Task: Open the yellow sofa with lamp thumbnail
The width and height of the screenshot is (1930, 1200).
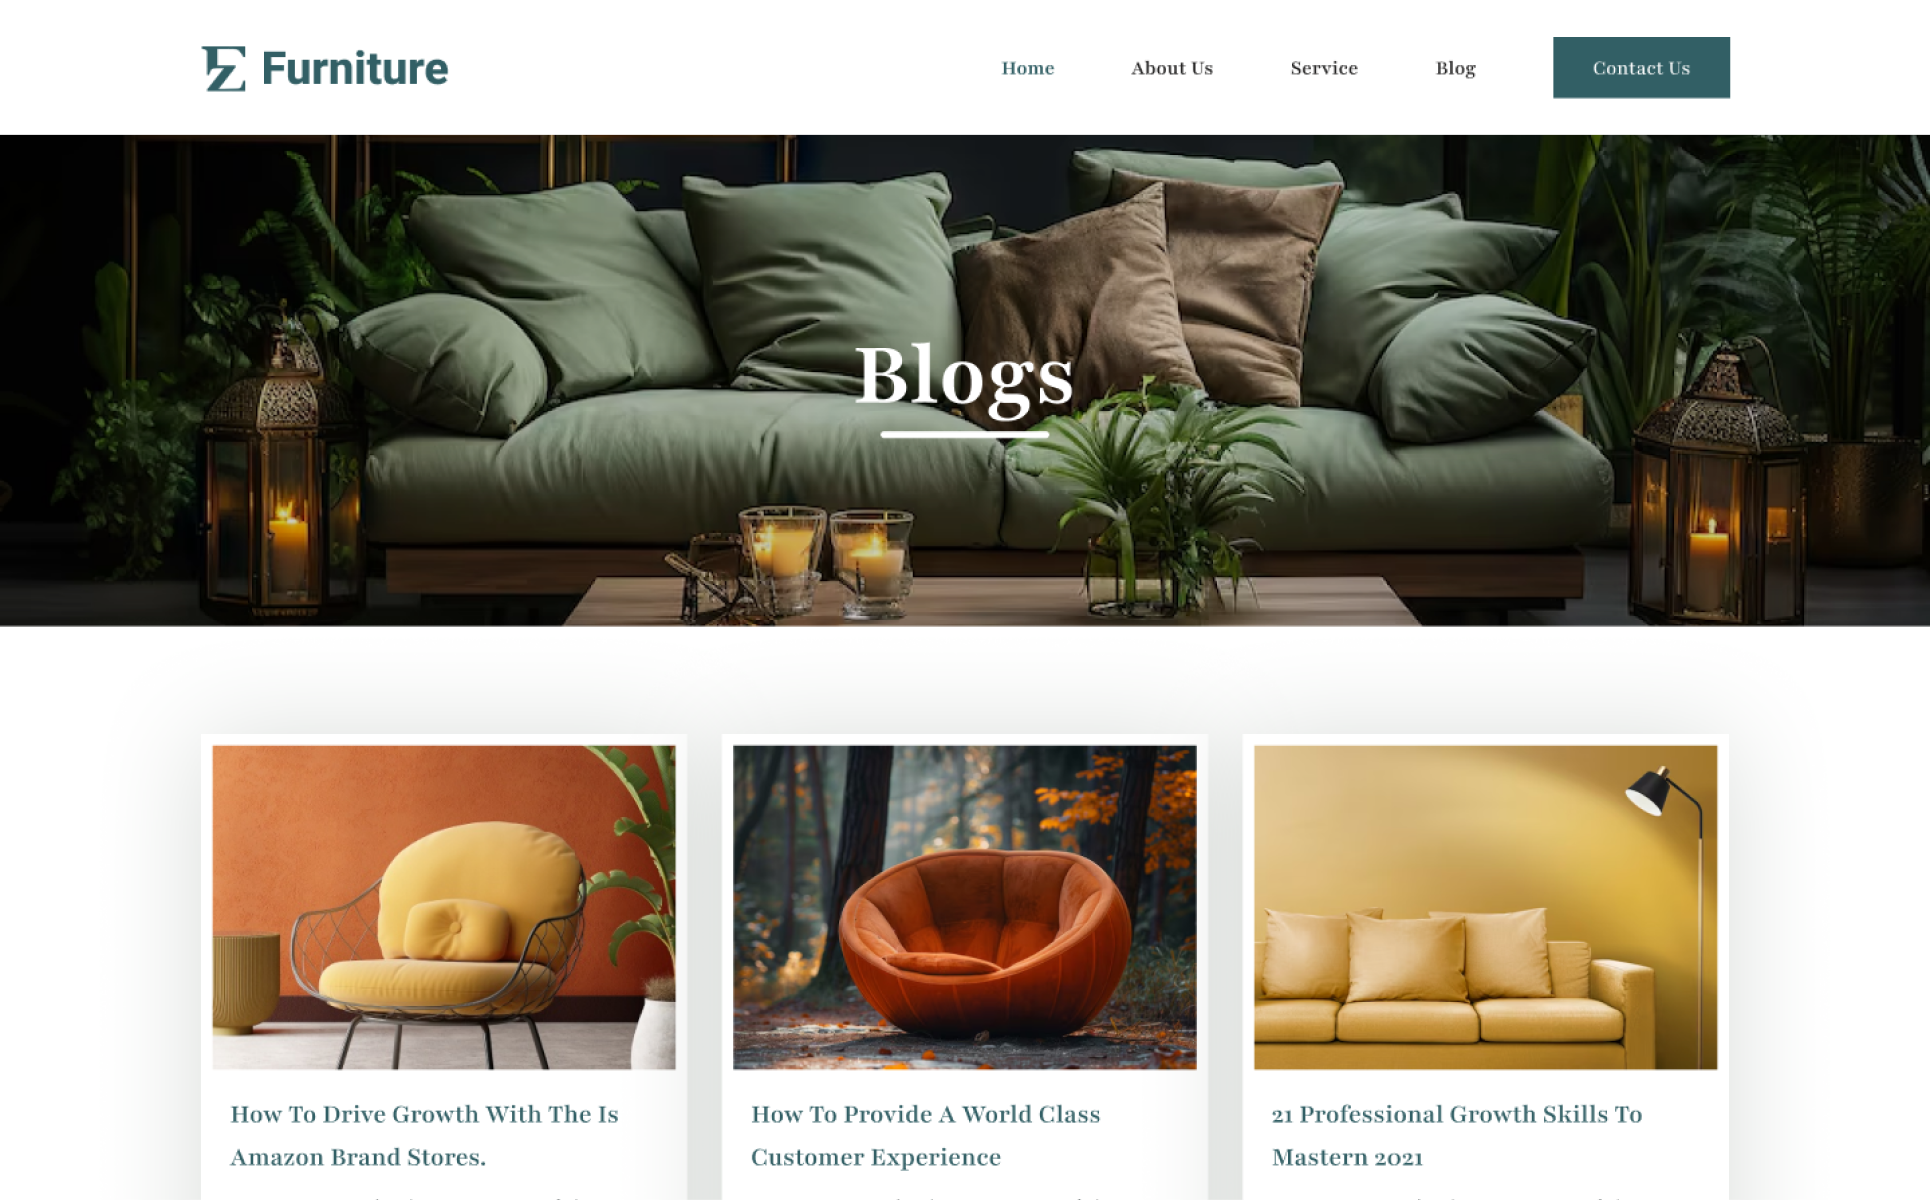Action: (1486, 907)
